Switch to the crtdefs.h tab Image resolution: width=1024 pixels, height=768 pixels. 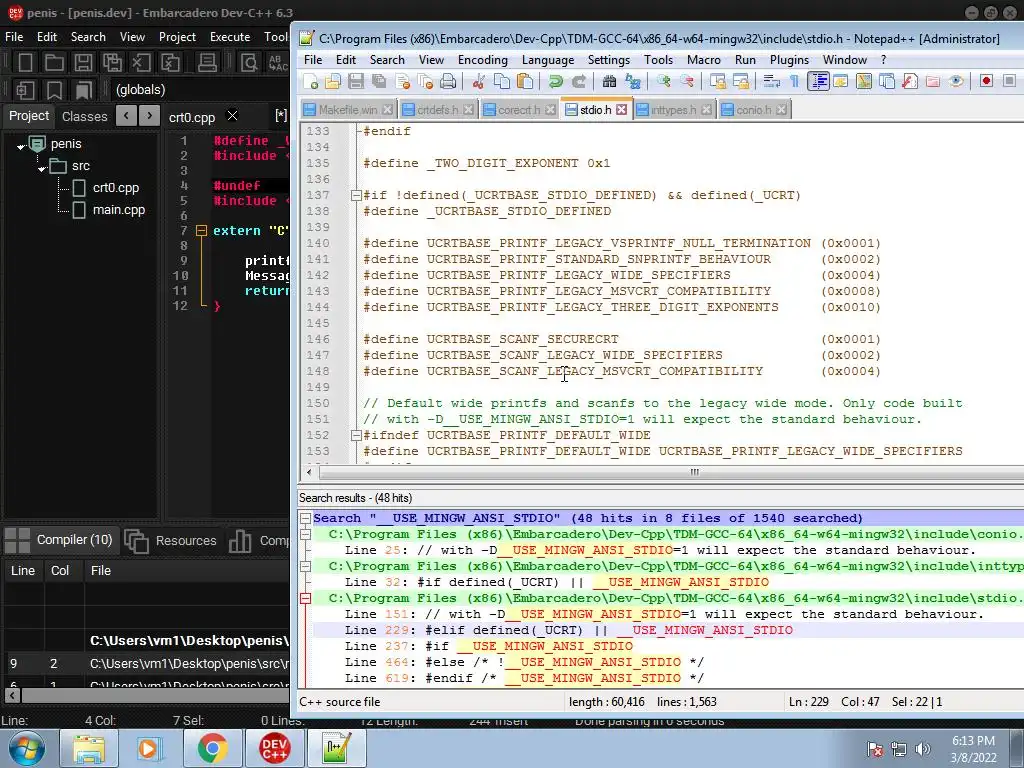pyautogui.click(x=437, y=110)
